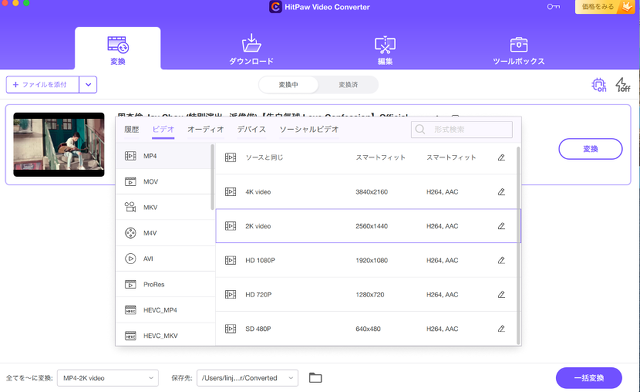
Task: Click the MOV format icon
Action: click(x=130, y=182)
